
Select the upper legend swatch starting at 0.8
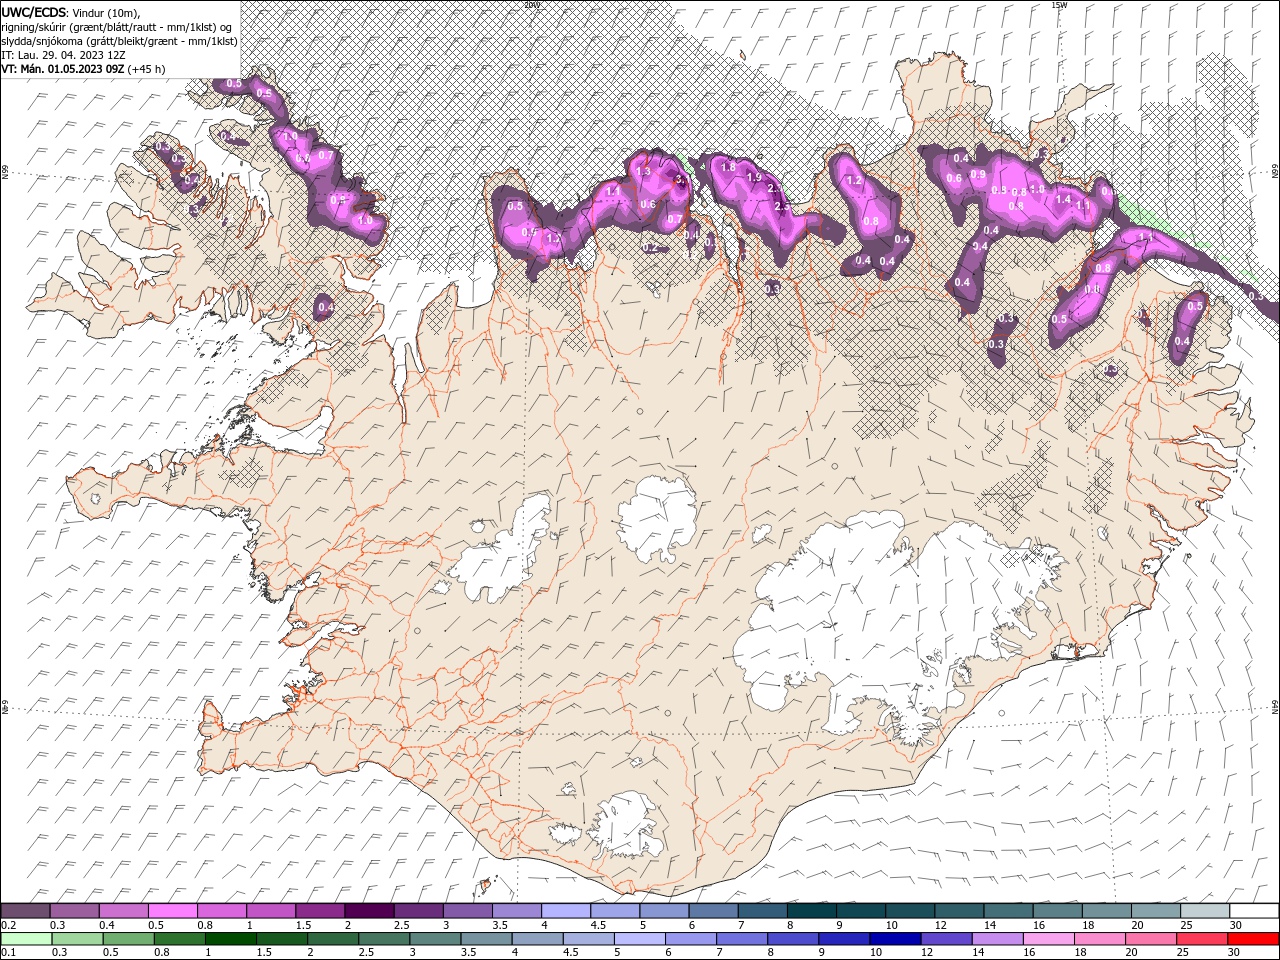[221, 911]
